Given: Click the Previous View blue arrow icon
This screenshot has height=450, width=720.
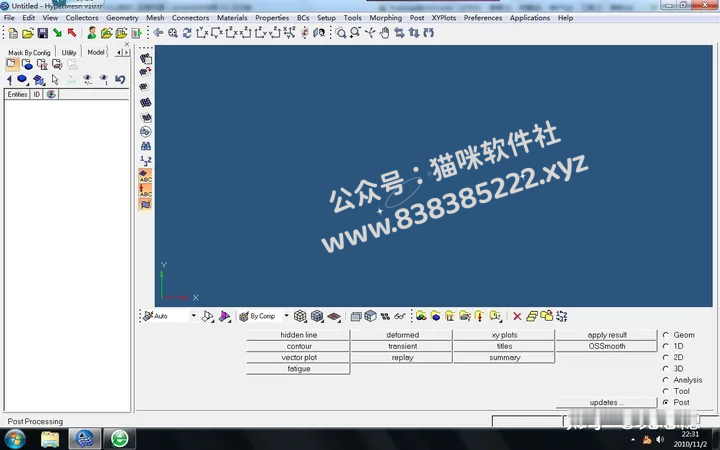Looking at the screenshot, I should coord(158,33).
